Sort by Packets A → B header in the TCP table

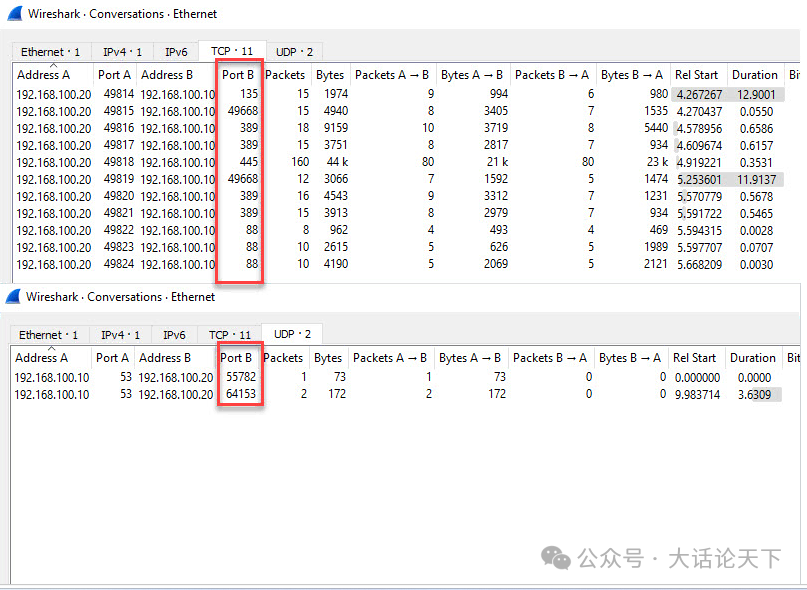click(392, 75)
